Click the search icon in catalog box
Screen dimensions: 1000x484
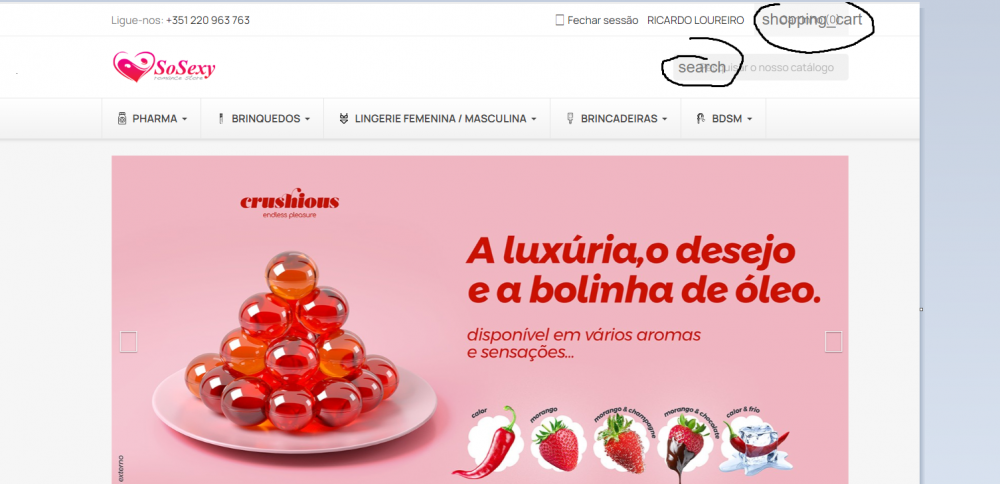coord(702,67)
